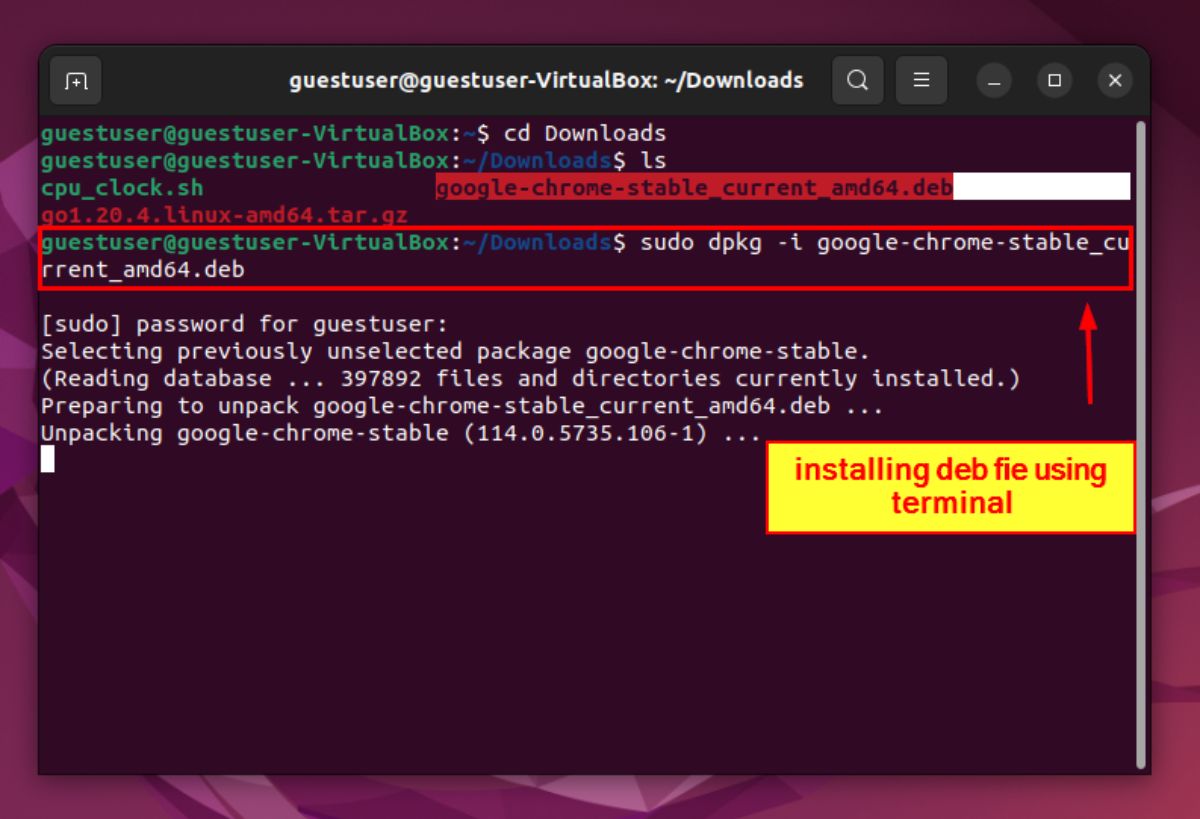Click the titlebar session label
This screenshot has width=1200, height=819.
[x=545, y=80]
